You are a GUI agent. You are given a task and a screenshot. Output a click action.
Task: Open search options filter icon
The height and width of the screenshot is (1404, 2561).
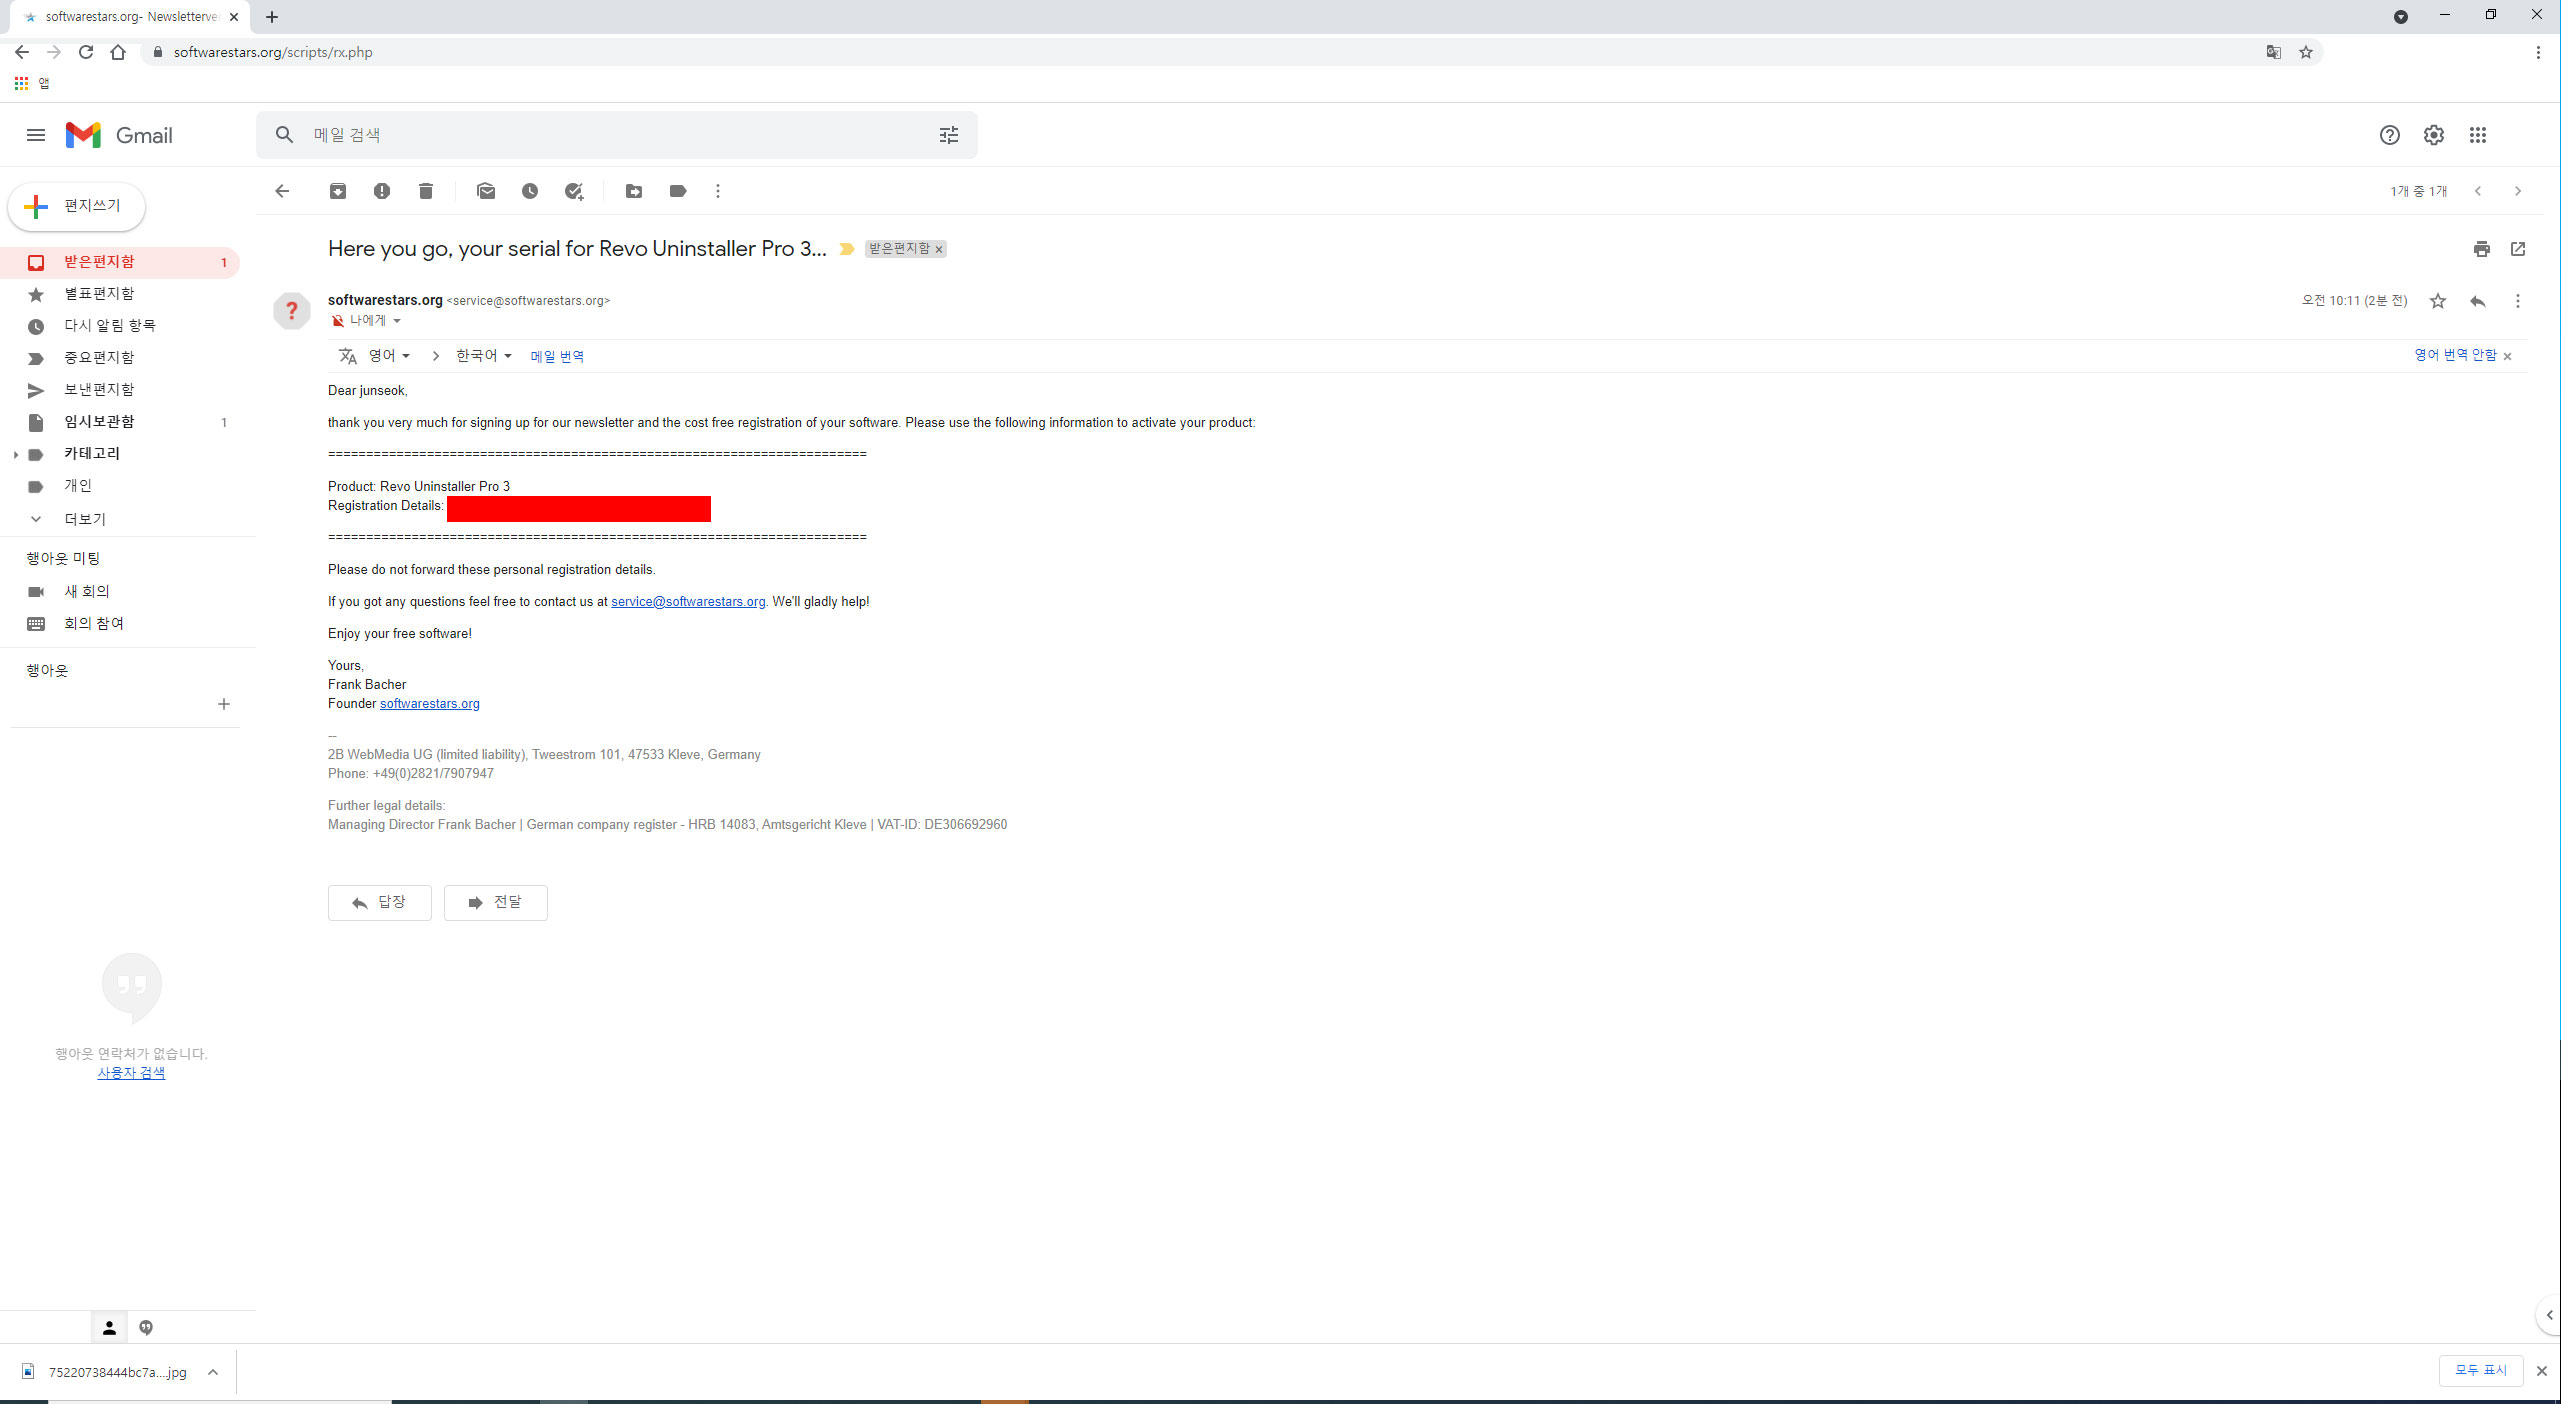(949, 135)
